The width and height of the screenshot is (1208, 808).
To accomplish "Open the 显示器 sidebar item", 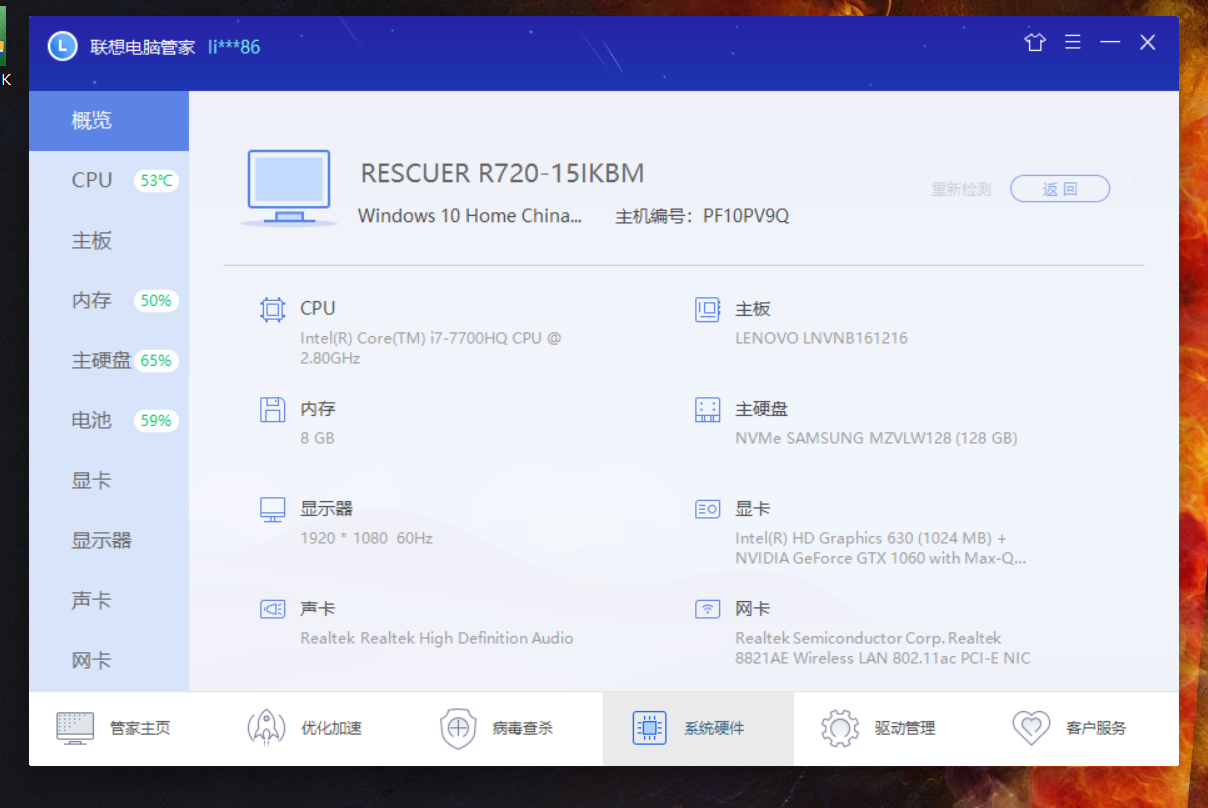I will pos(109,541).
